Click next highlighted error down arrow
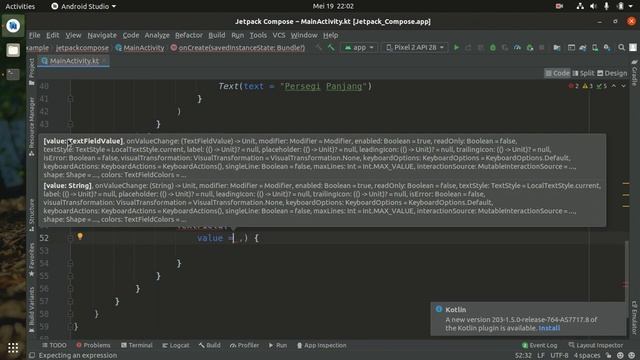Screen dimensions: 640x360 (623, 86)
